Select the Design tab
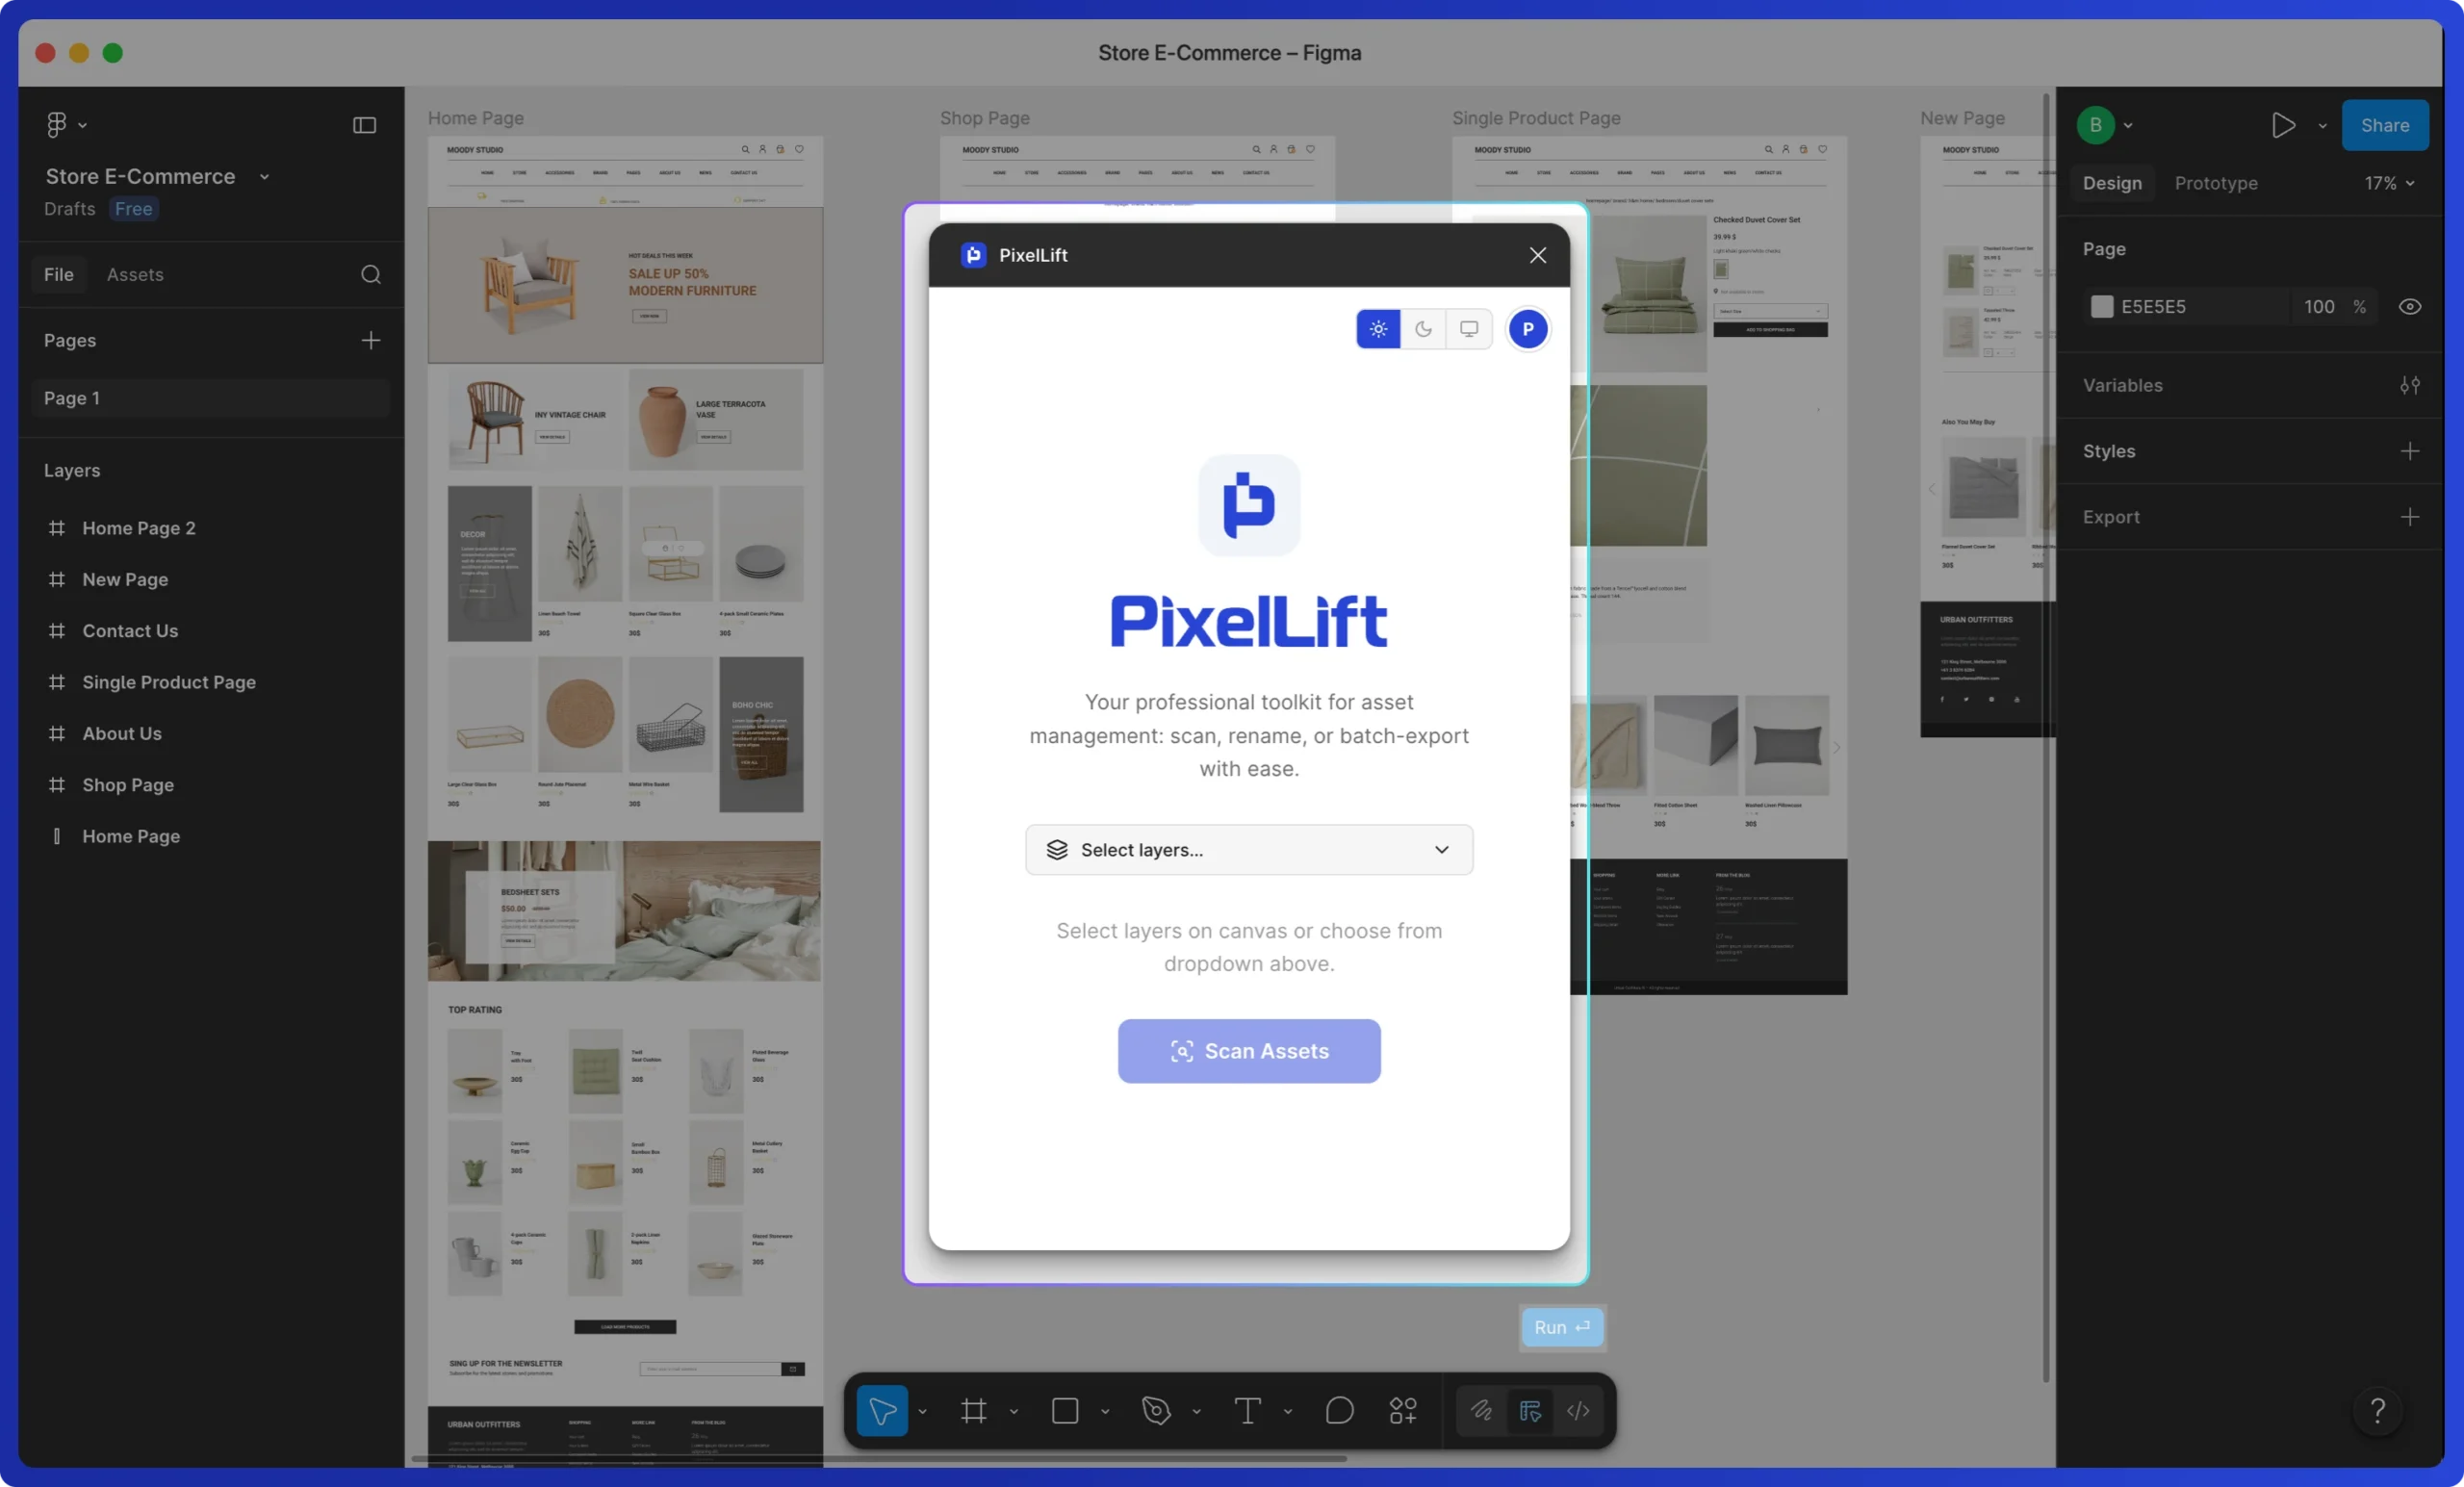 pos(2112,183)
